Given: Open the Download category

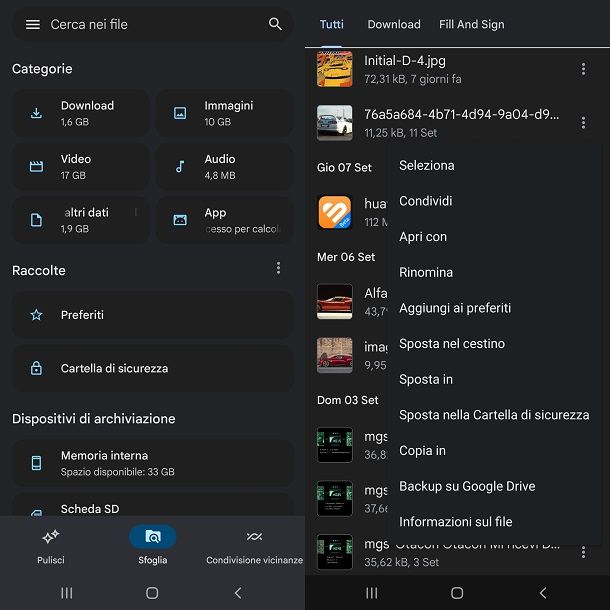Looking at the screenshot, I should [81, 113].
